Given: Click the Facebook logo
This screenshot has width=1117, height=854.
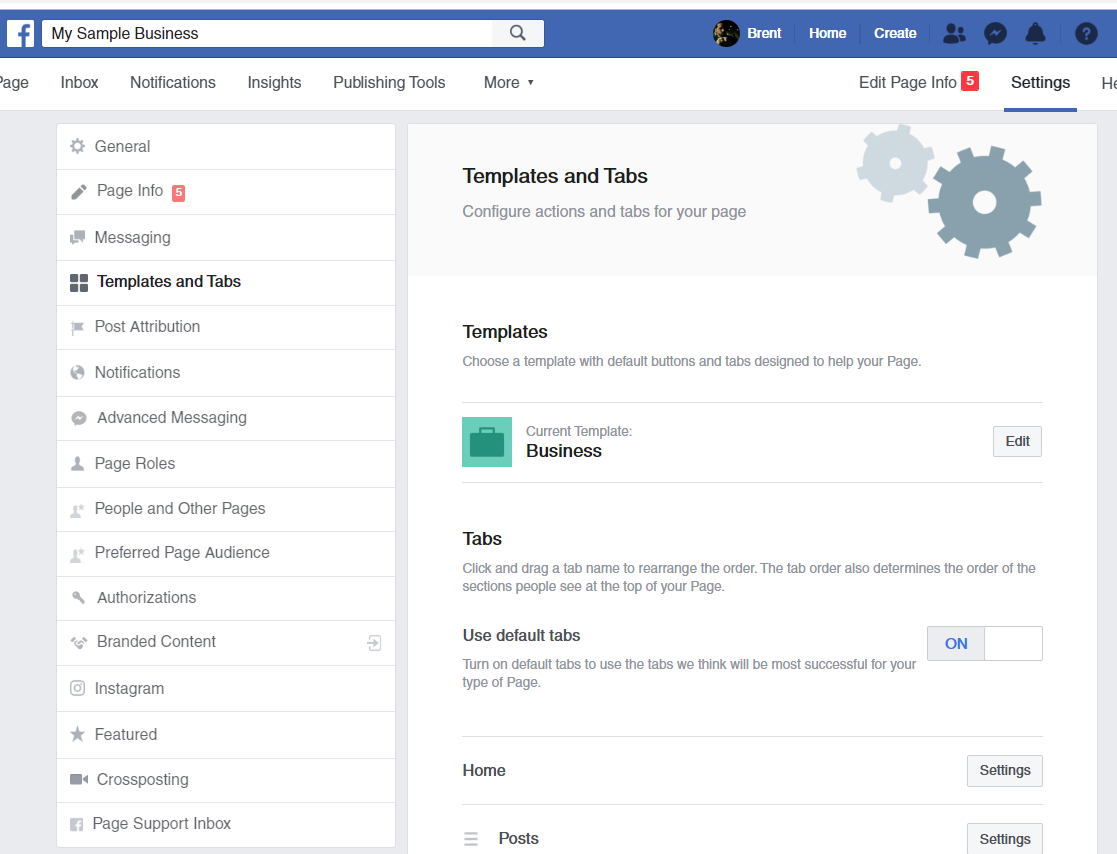Looking at the screenshot, I should click(x=20, y=33).
